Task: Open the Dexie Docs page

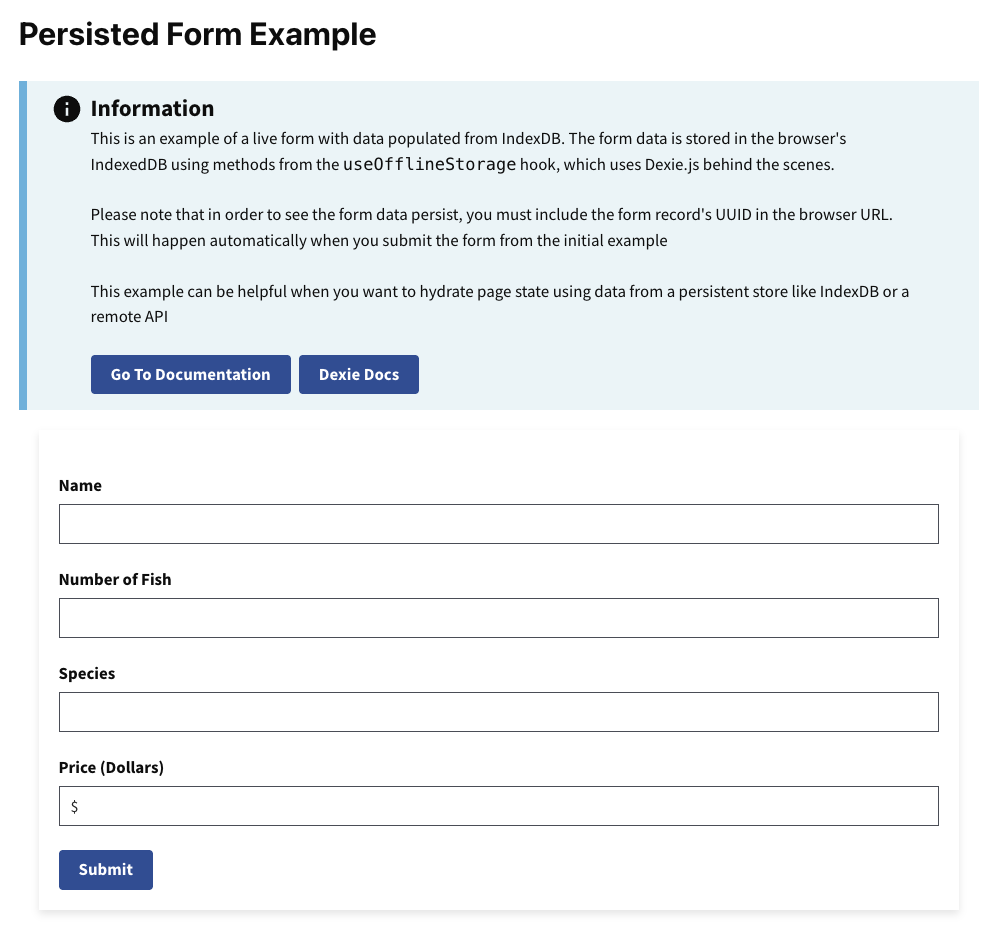Action: point(358,374)
